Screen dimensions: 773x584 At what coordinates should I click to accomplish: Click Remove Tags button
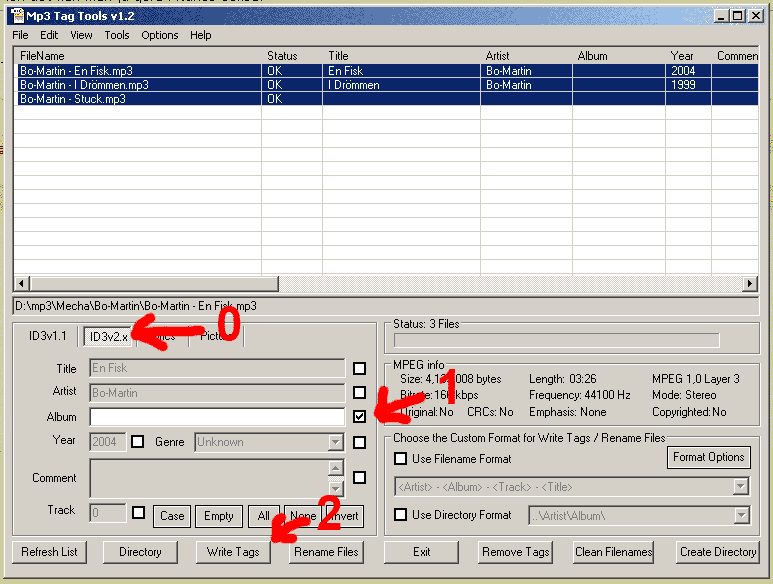click(x=516, y=552)
